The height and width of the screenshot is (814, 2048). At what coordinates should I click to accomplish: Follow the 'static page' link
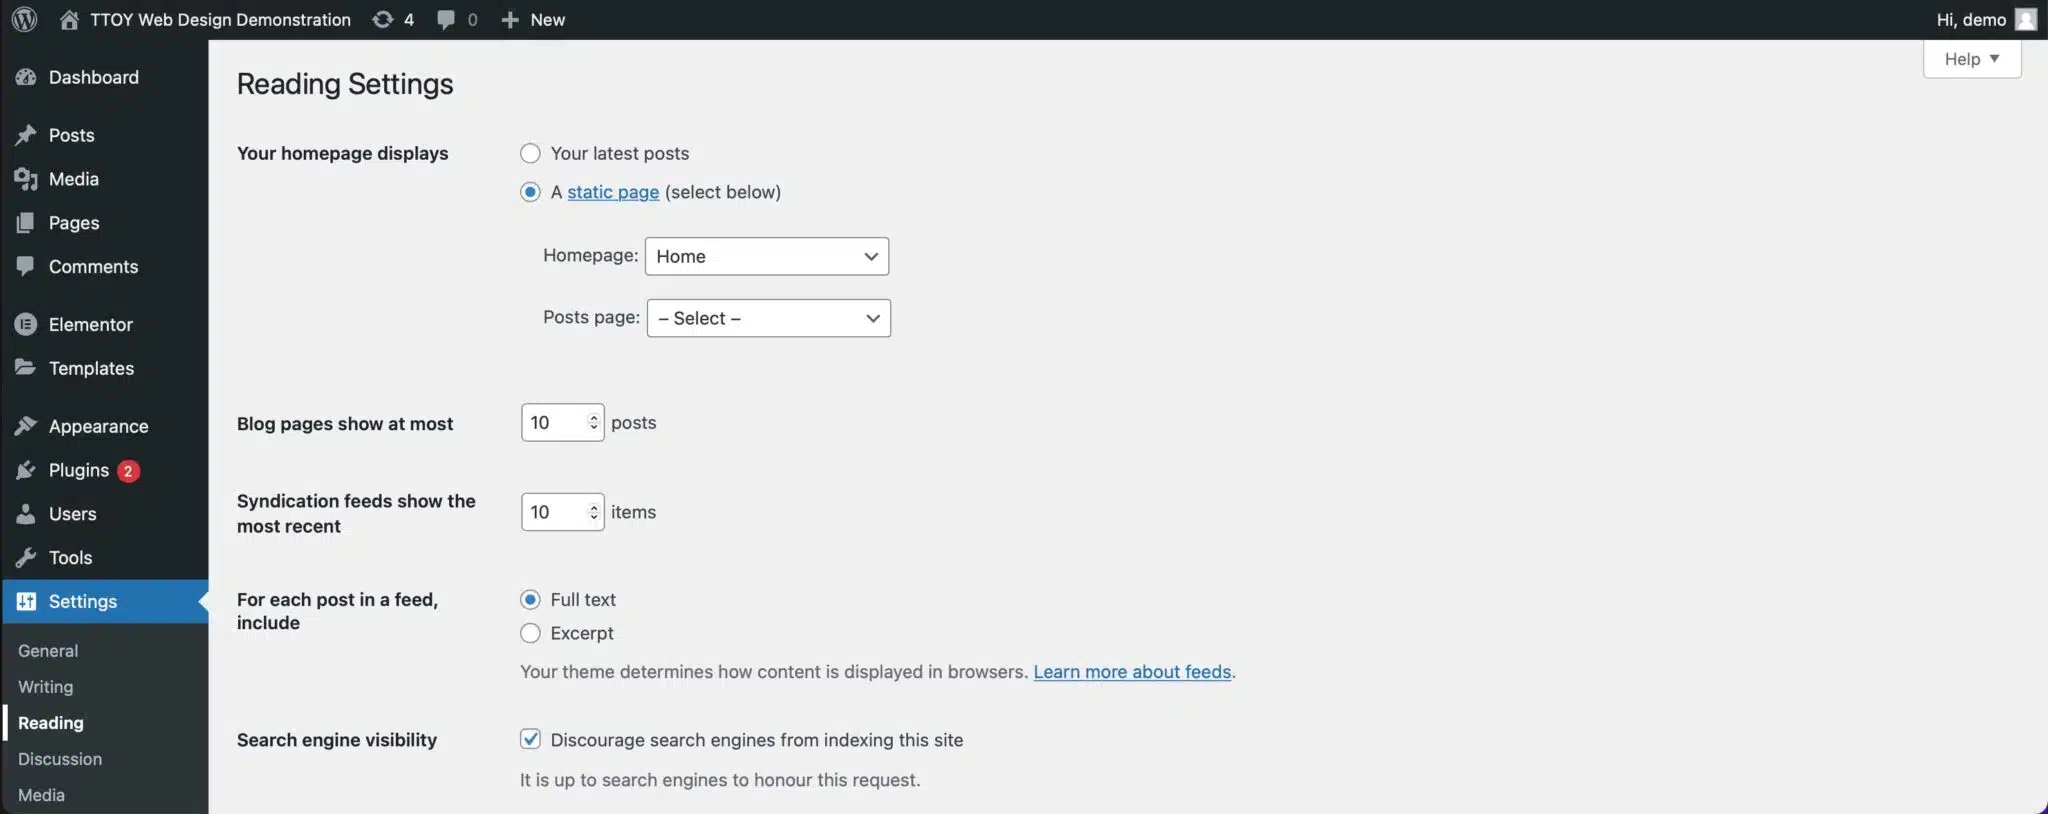(x=613, y=192)
